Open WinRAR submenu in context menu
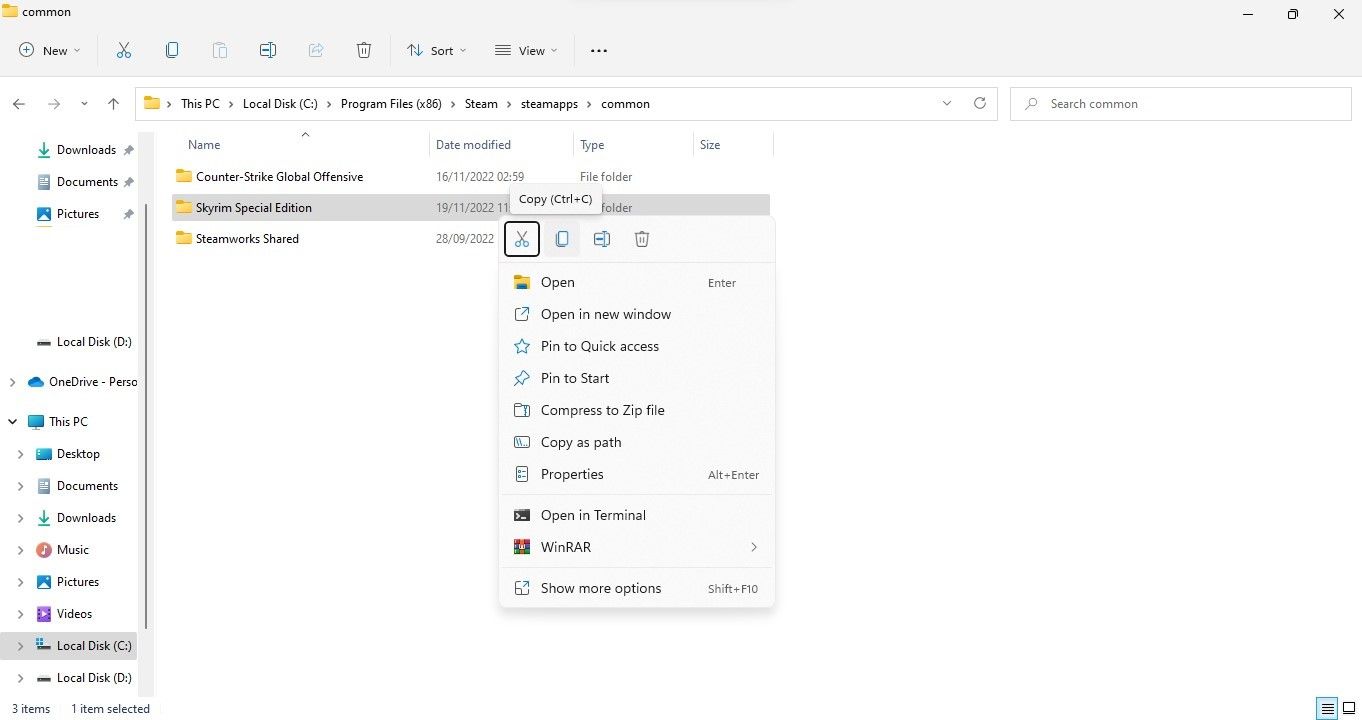Image resolution: width=1362 pixels, height=720 pixels. [636, 547]
